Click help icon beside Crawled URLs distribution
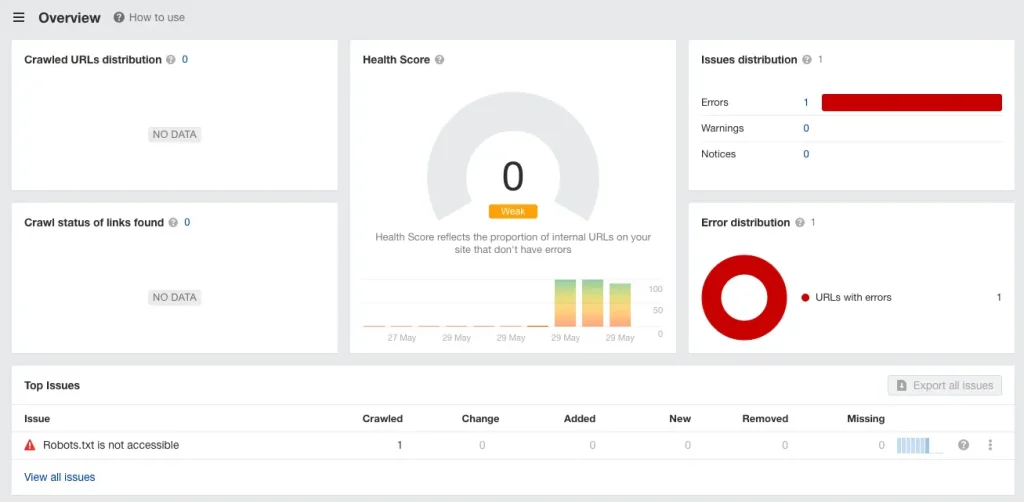1024x502 pixels. pyautogui.click(x=171, y=59)
